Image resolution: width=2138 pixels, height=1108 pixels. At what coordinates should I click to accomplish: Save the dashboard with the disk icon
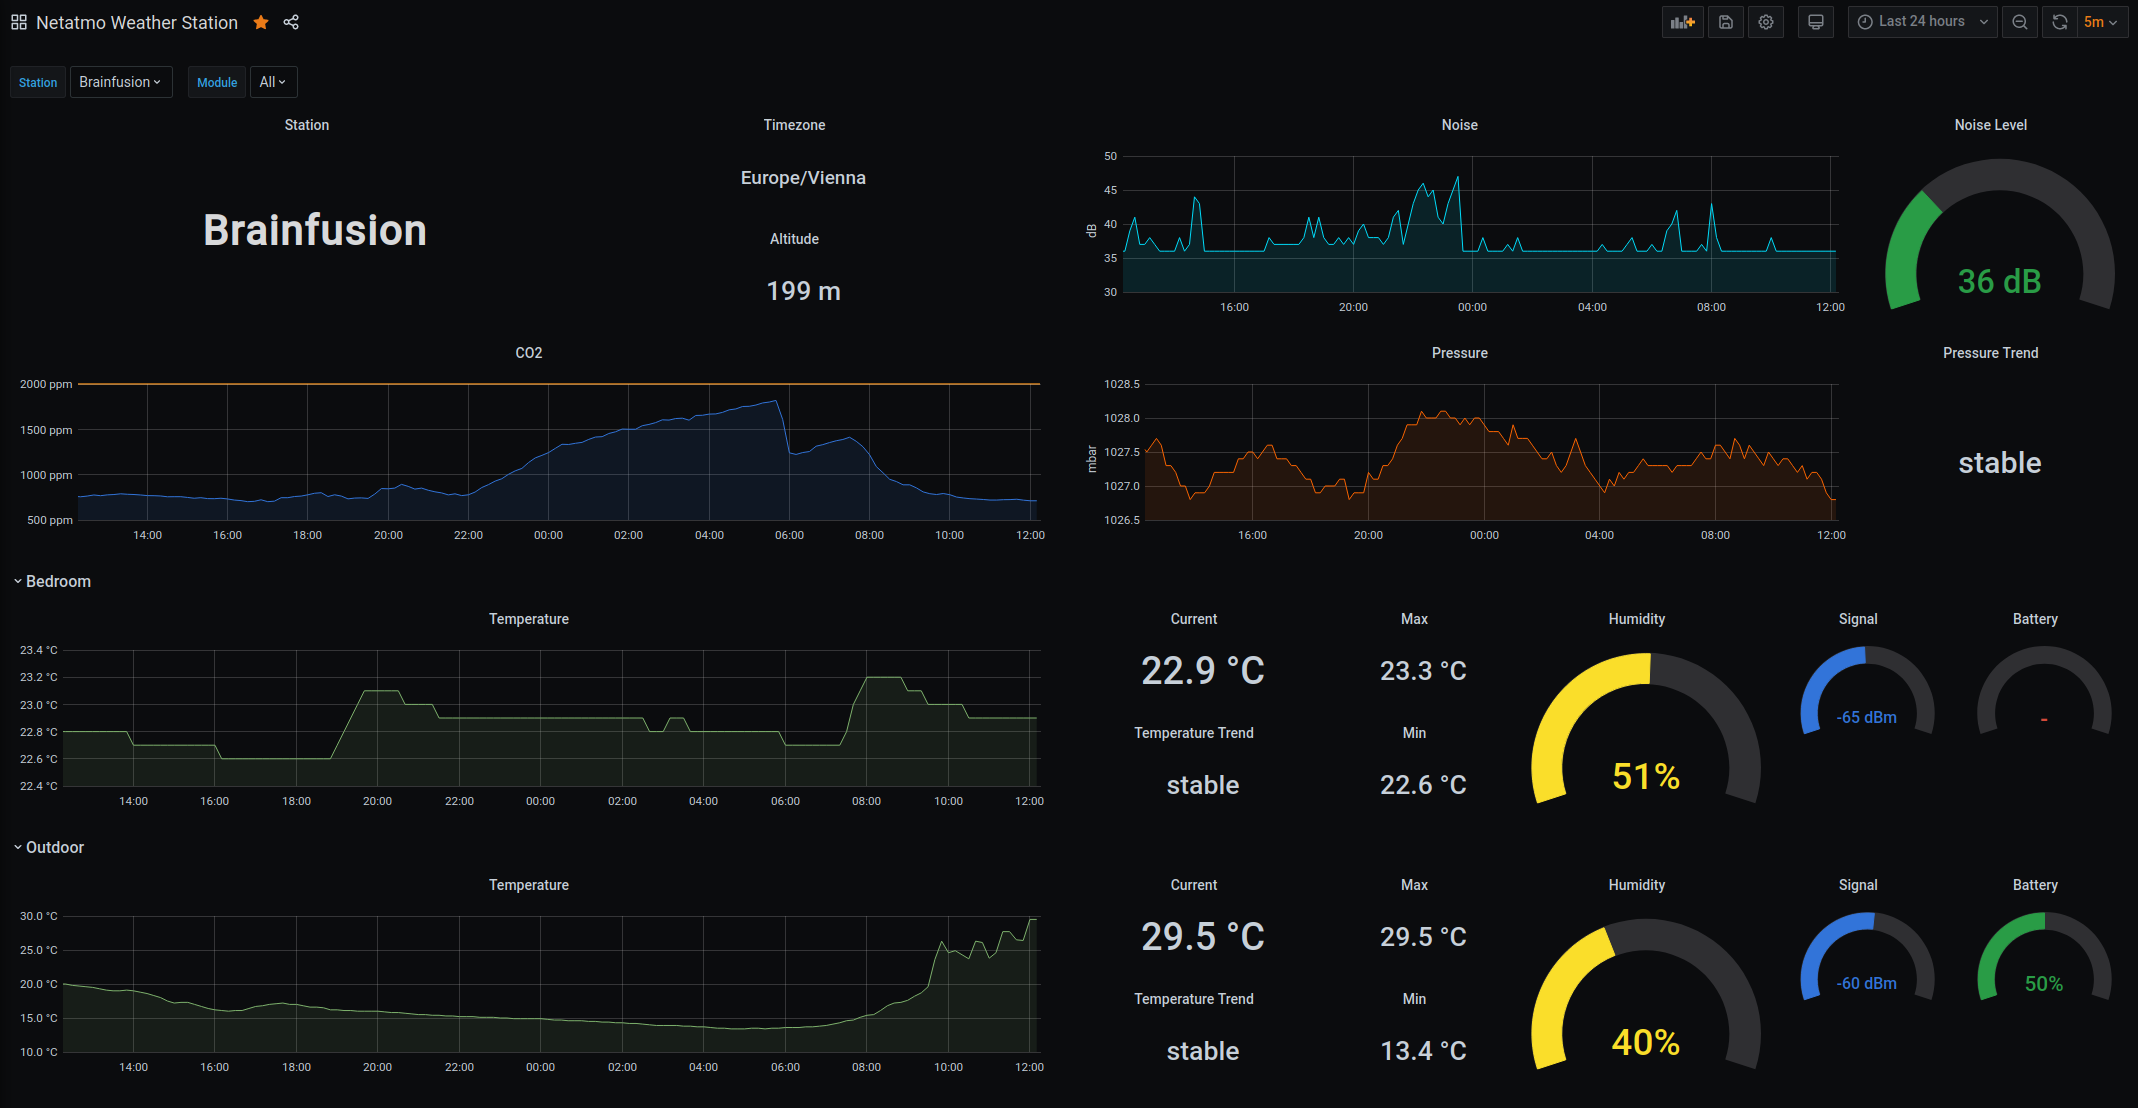[x=1725, y=22]
